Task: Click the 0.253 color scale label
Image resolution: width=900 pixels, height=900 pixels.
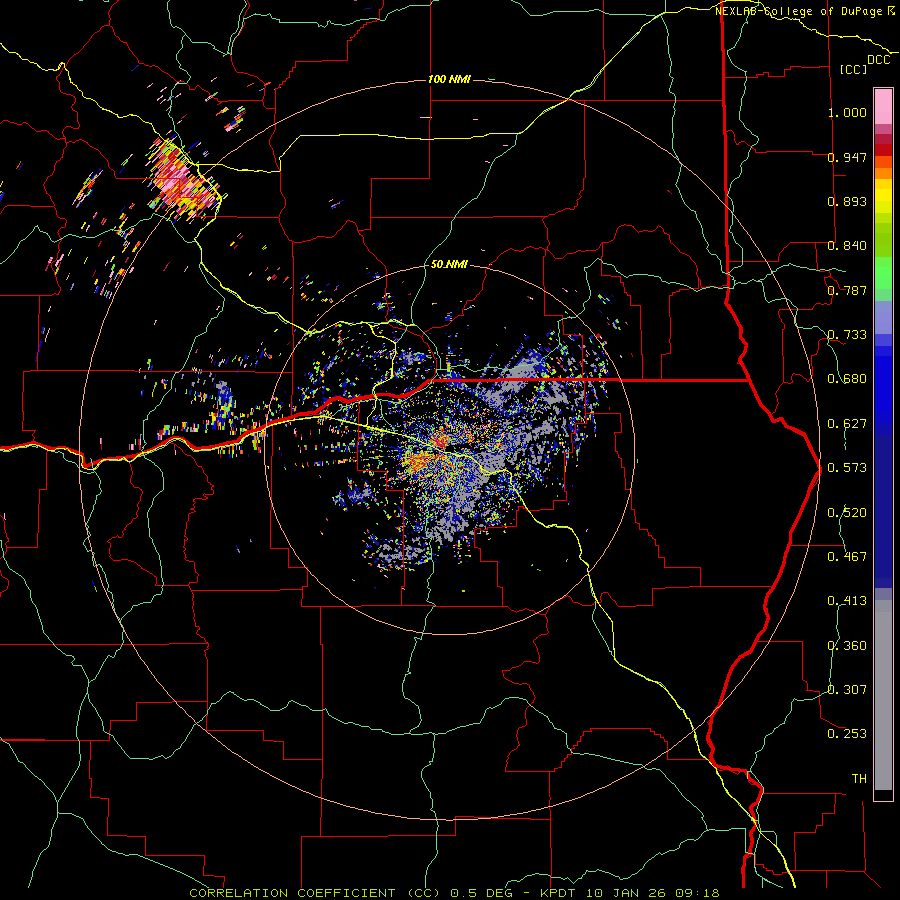Action: click(x=847, y=734)
